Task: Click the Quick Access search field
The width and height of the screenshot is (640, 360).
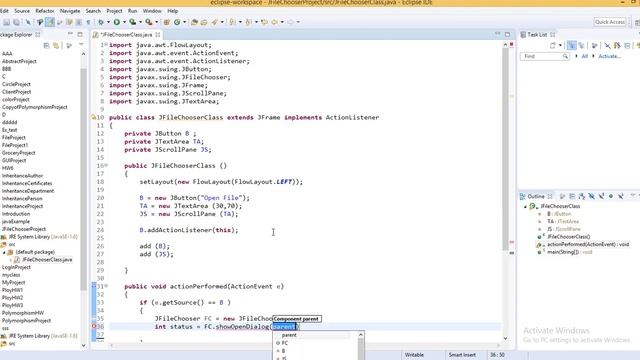Action: 610,22
